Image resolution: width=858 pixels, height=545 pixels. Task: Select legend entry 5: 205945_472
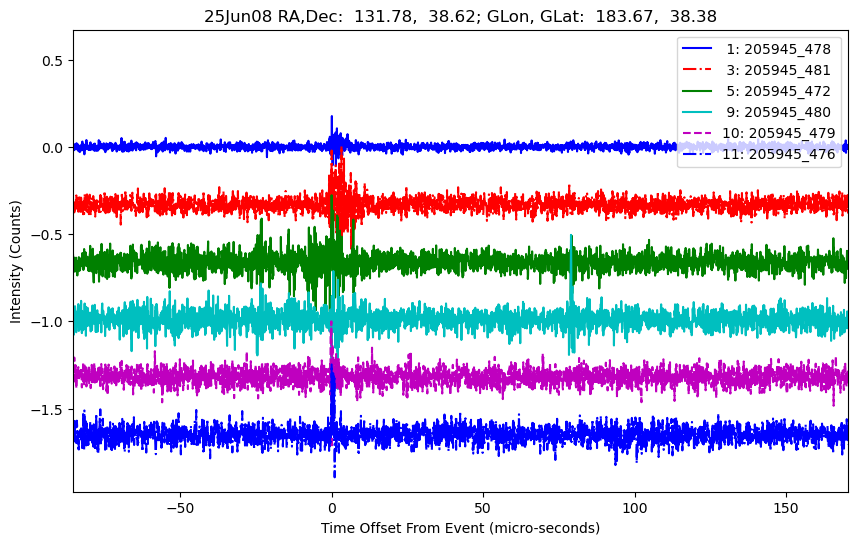778,91
